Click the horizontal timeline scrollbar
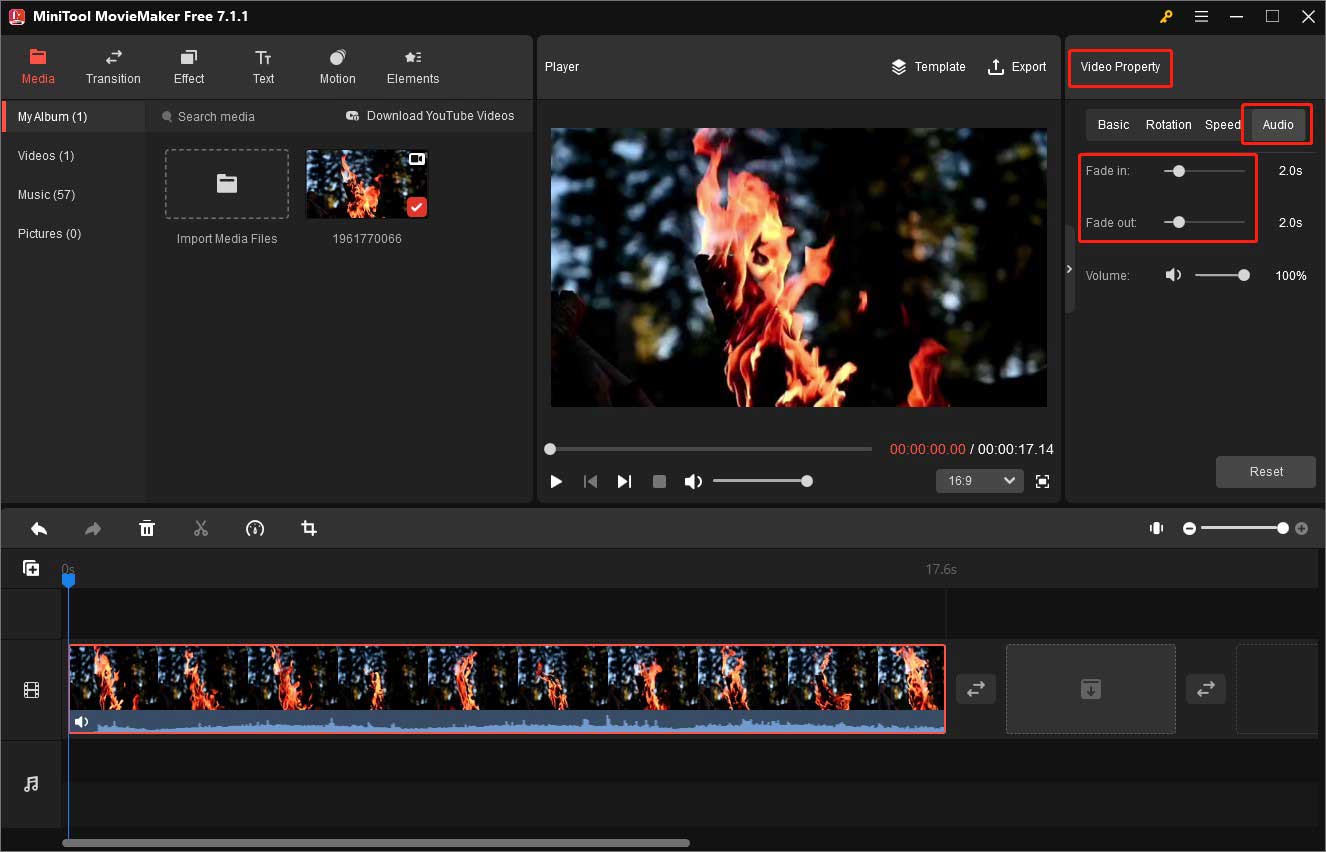Screen dimensions: 1326x852 [376, 843]
